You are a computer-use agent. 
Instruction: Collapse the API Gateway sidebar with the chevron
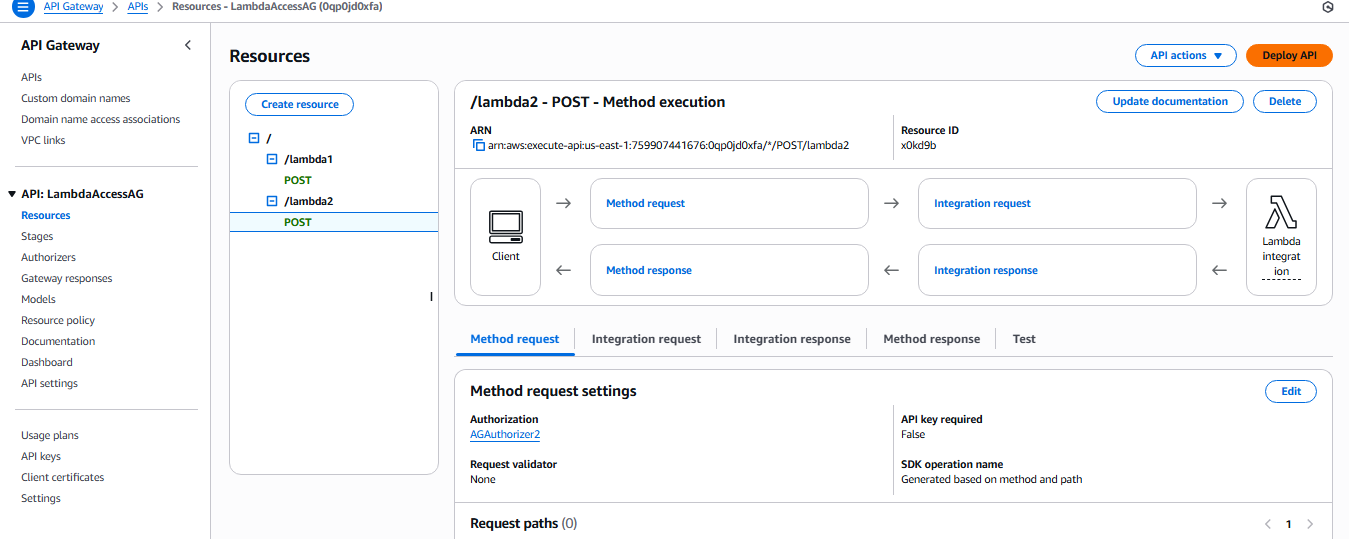[x=188, y=45]
